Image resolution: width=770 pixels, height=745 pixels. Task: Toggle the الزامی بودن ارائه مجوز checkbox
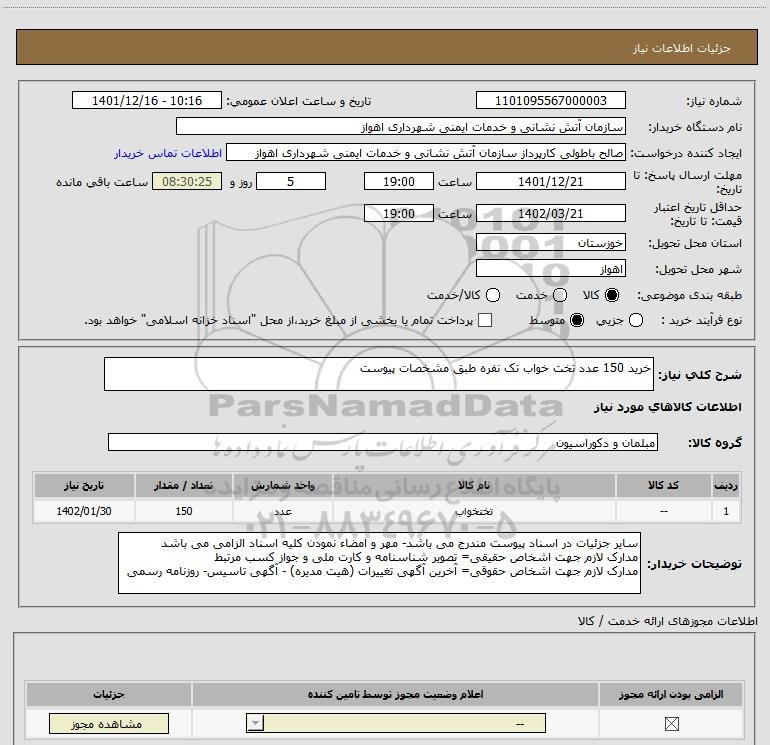coord(671,723)
